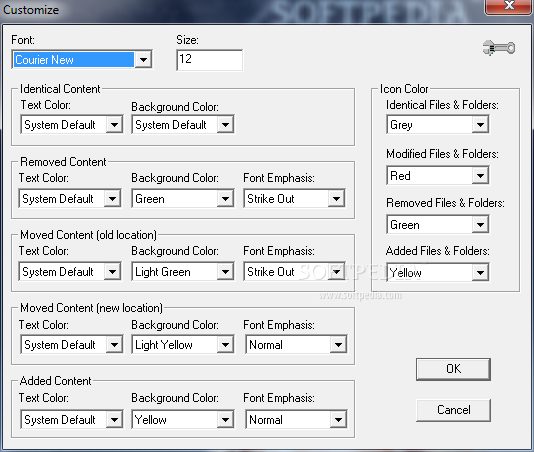Close the Customize dialog window
534x452 pixels.
click(509, 6)
